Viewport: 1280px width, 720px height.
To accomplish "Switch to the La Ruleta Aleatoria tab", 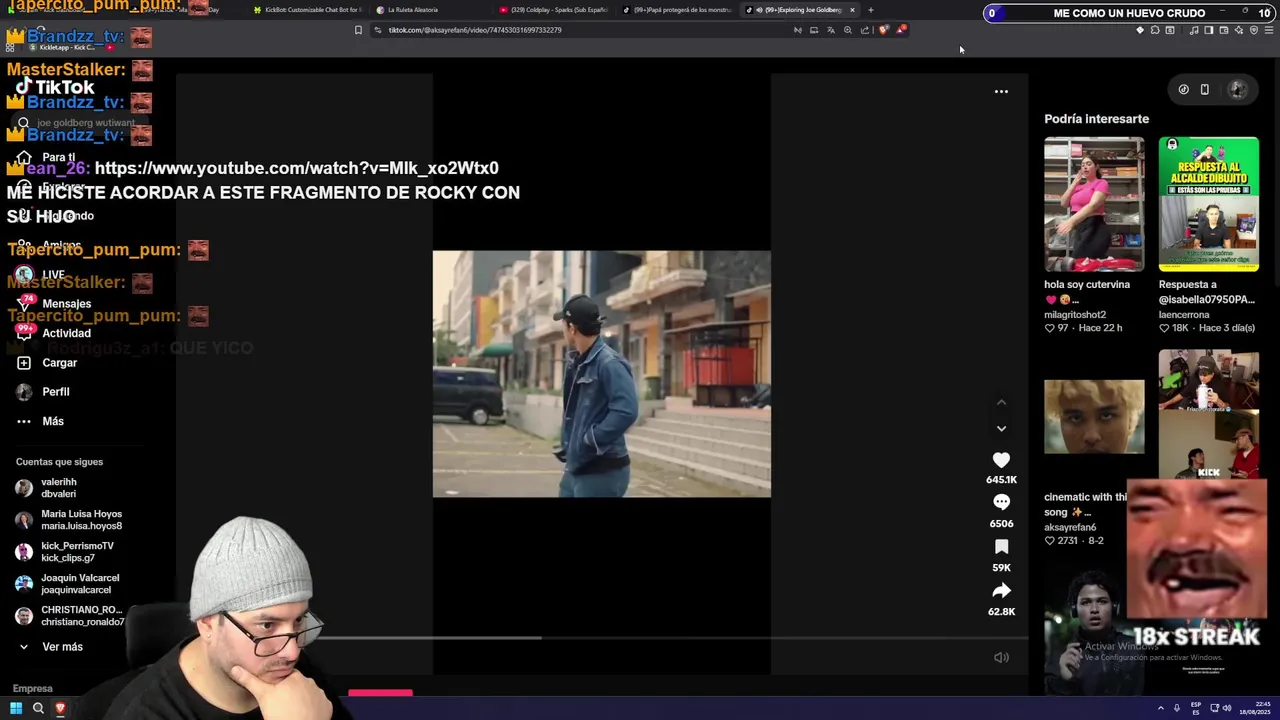I will (x=412, y=10).
